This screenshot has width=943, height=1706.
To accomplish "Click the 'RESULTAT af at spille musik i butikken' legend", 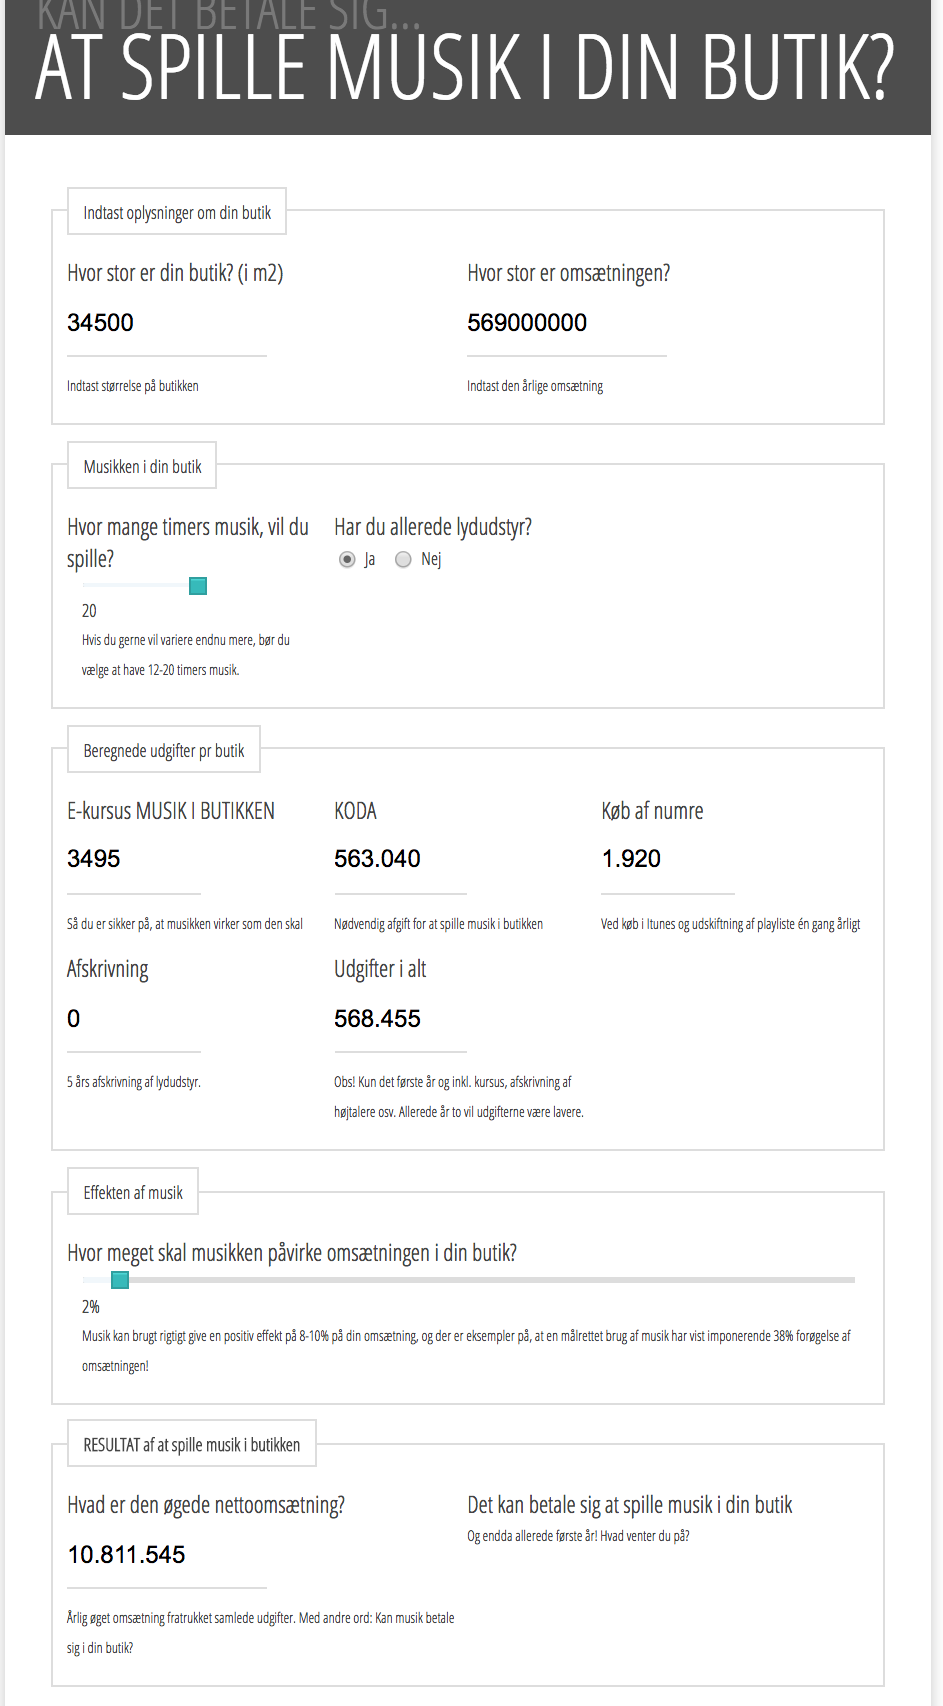I will pyautogui.click(x=192, y=1444).
